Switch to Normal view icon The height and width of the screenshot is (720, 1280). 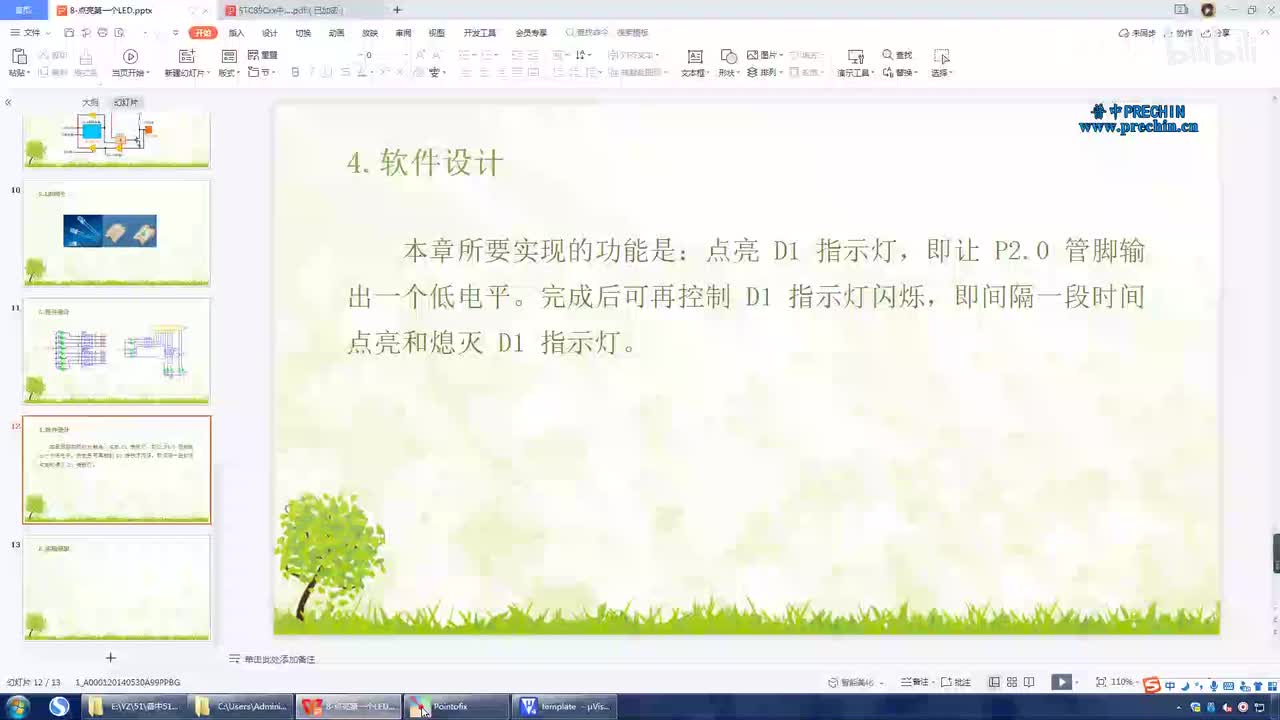coord(994,682)
